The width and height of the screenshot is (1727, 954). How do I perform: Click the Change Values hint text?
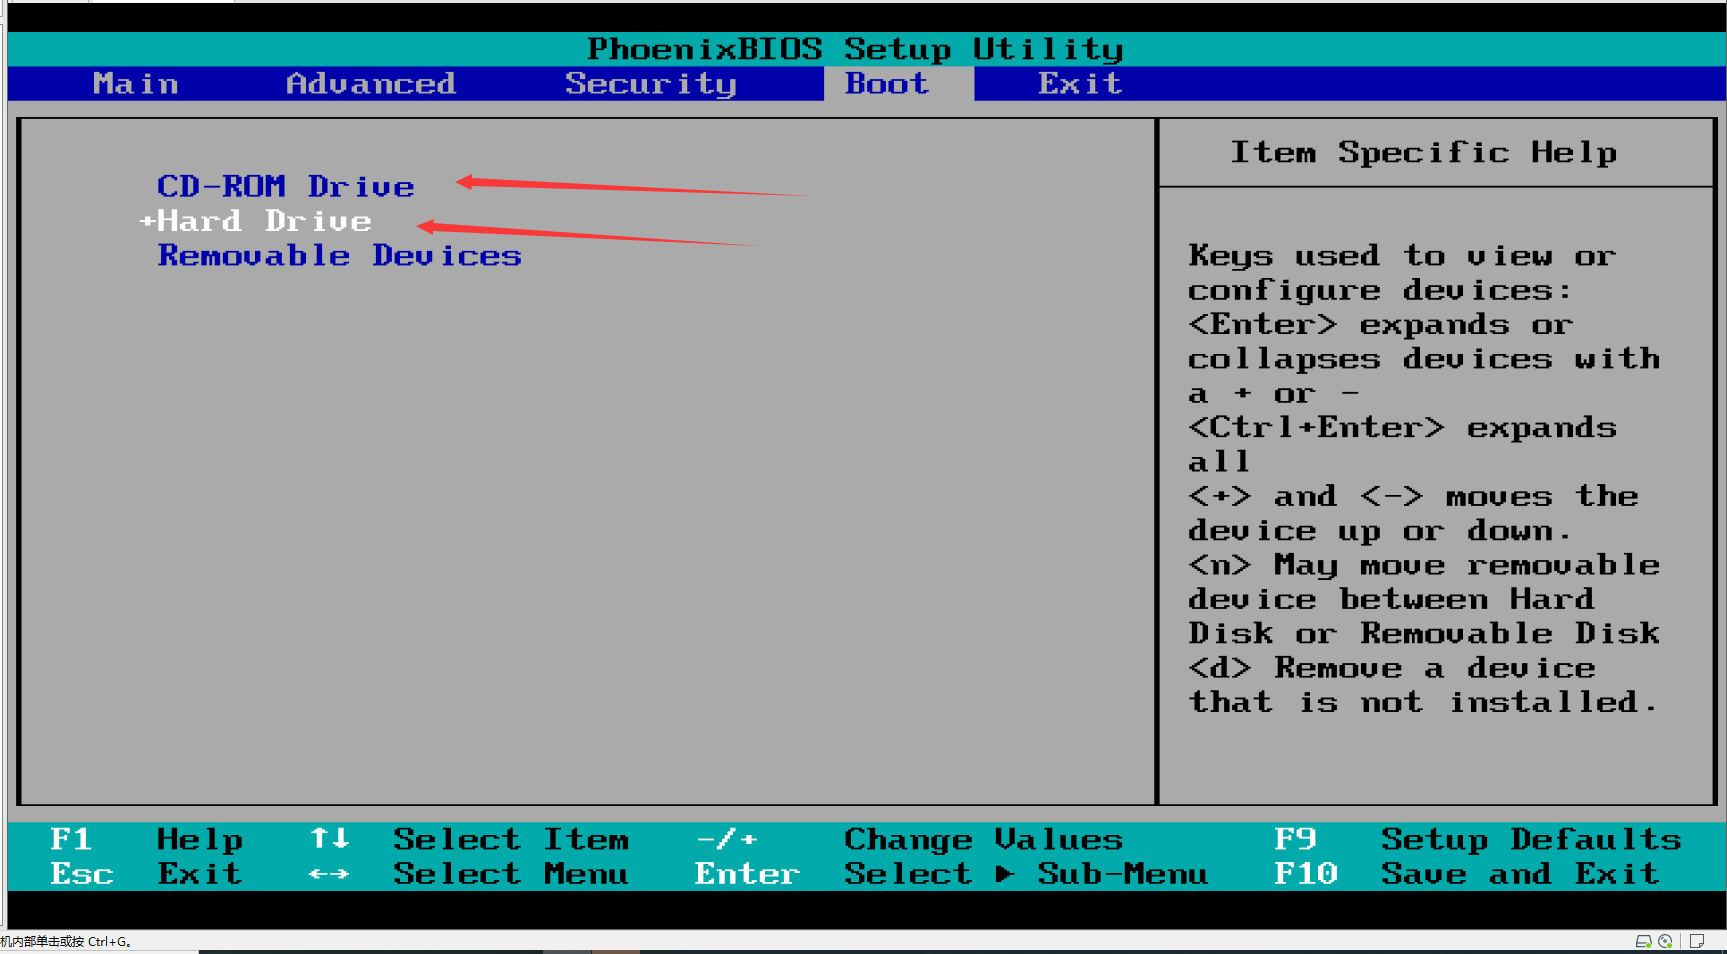click(984, 840)
